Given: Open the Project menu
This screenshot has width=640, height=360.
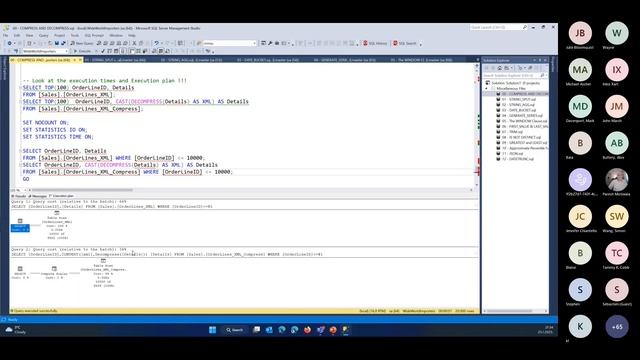Looking at the screenshot, I should tap(60, 36).
